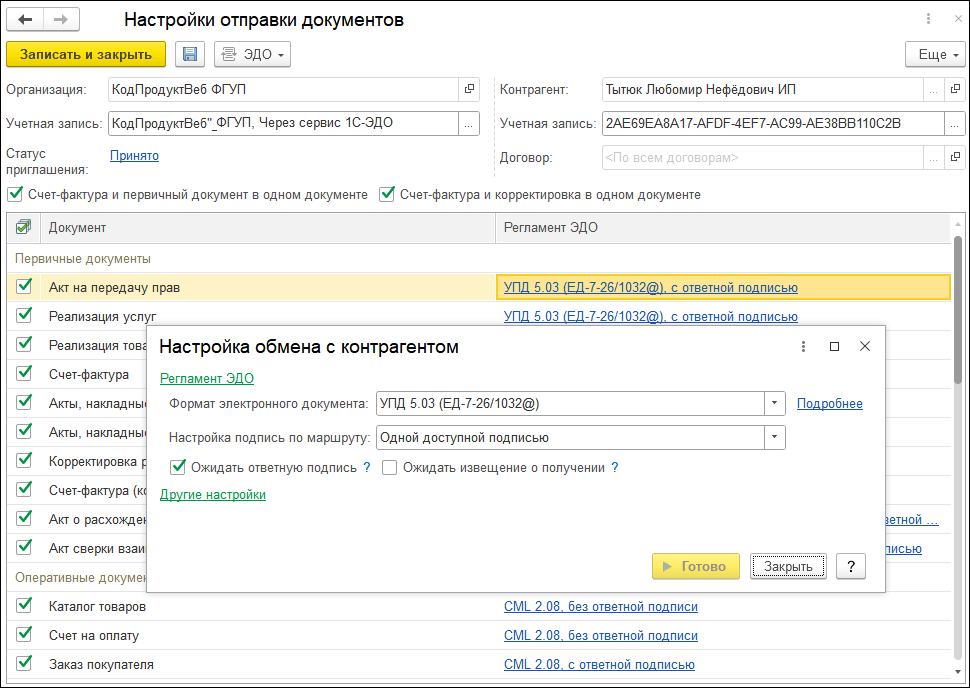Click the check-all icon in table header
Viewport: 970px width, 688px height.
click(24, 228)
